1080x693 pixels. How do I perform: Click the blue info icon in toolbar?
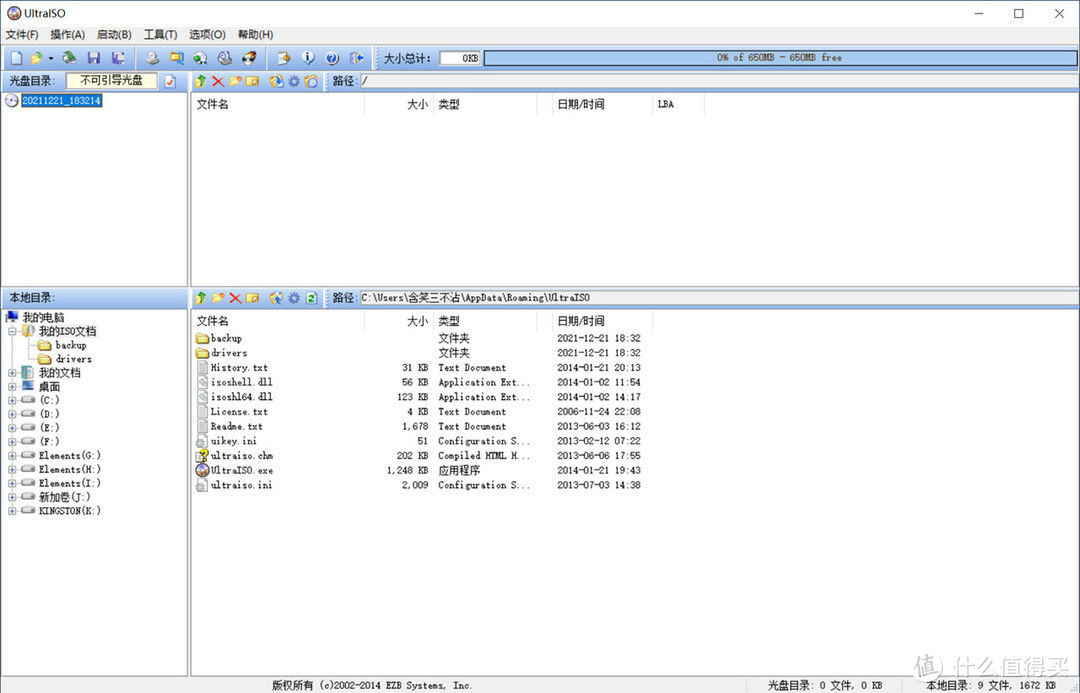(308, 58)
